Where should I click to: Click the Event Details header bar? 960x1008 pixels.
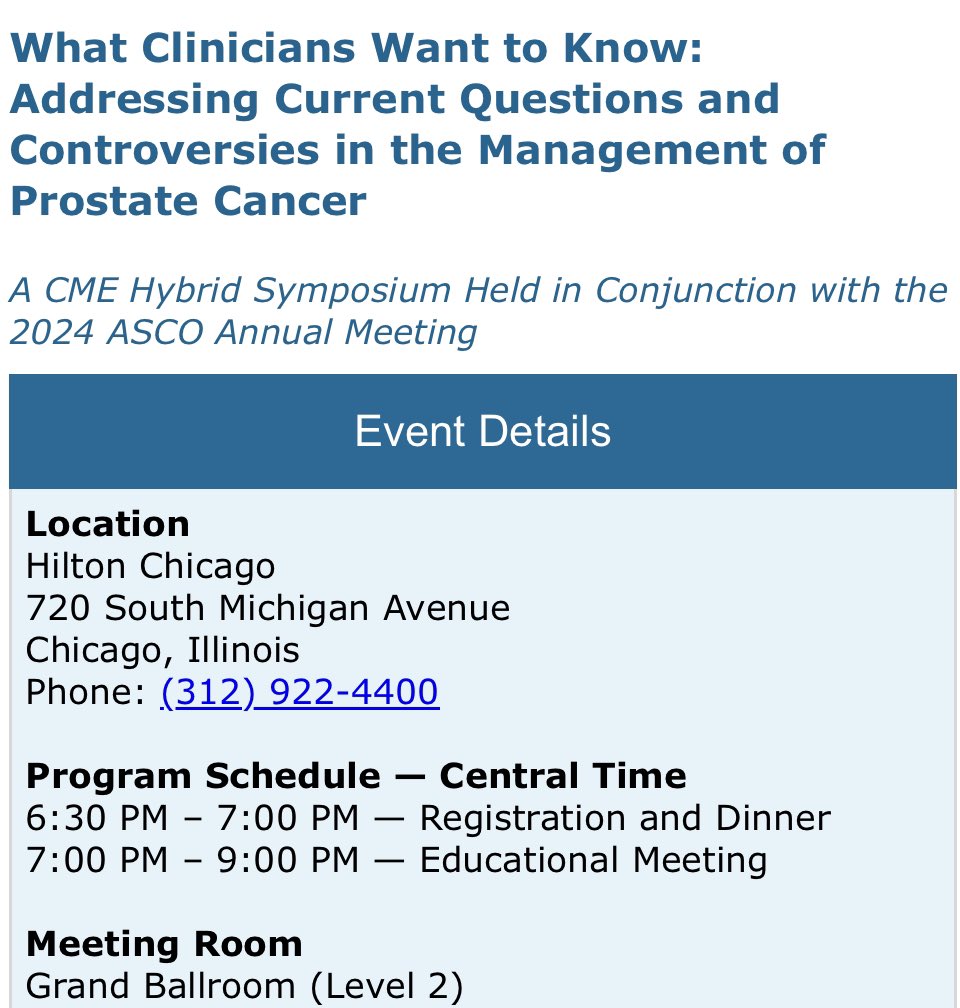[x=483, y=431]
